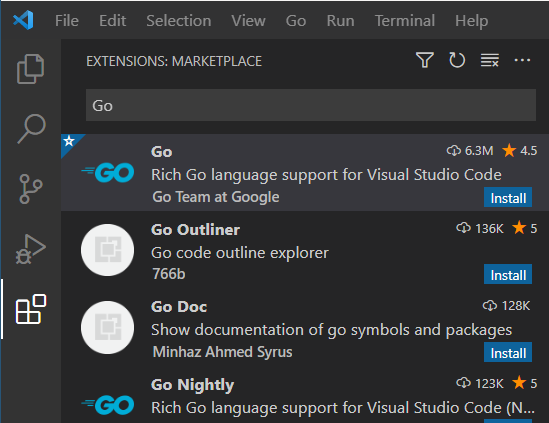Open the Search view in activity bar
Image resolution: width=549 pixels, height=423 pixels.
coord(31,129)
